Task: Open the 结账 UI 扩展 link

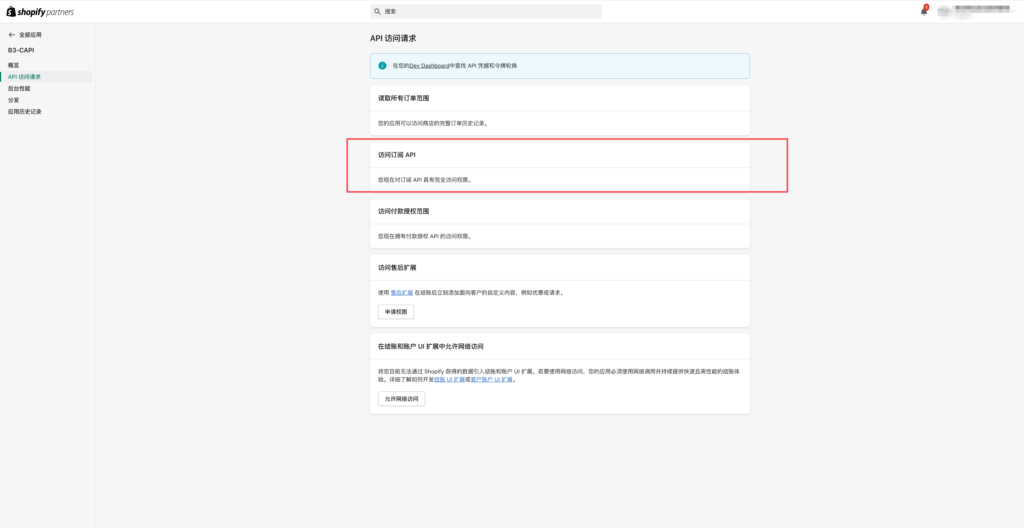Action: pyautogui.click(x=449, y=380)
